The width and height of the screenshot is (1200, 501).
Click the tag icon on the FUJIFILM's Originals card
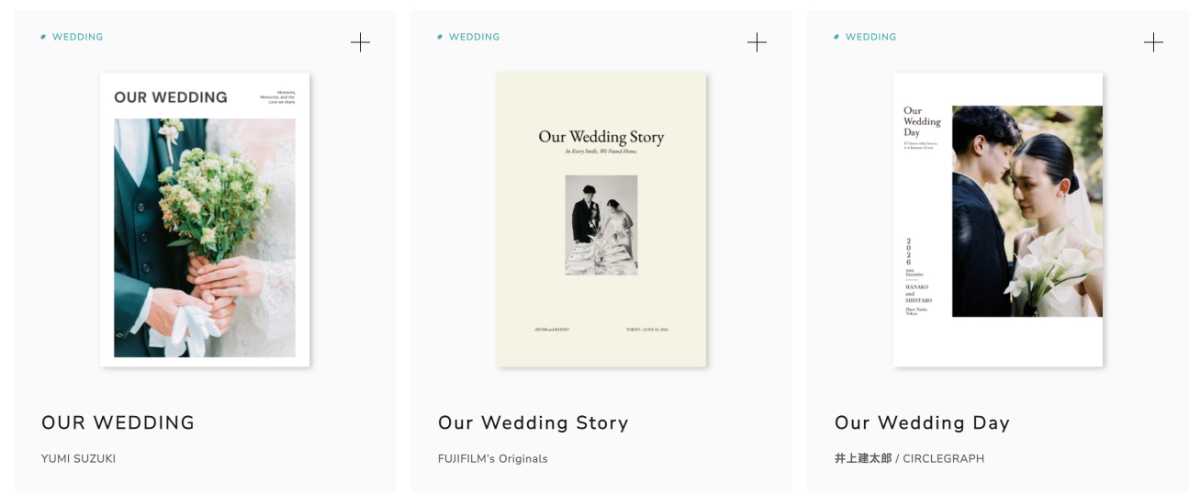(440, 37)
